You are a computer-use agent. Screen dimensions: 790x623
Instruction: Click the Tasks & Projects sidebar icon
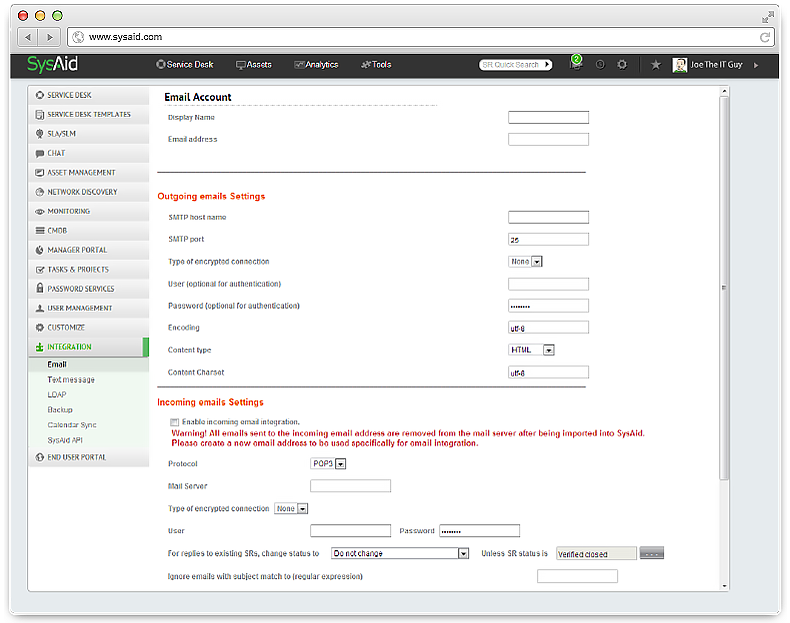(40, 269)
